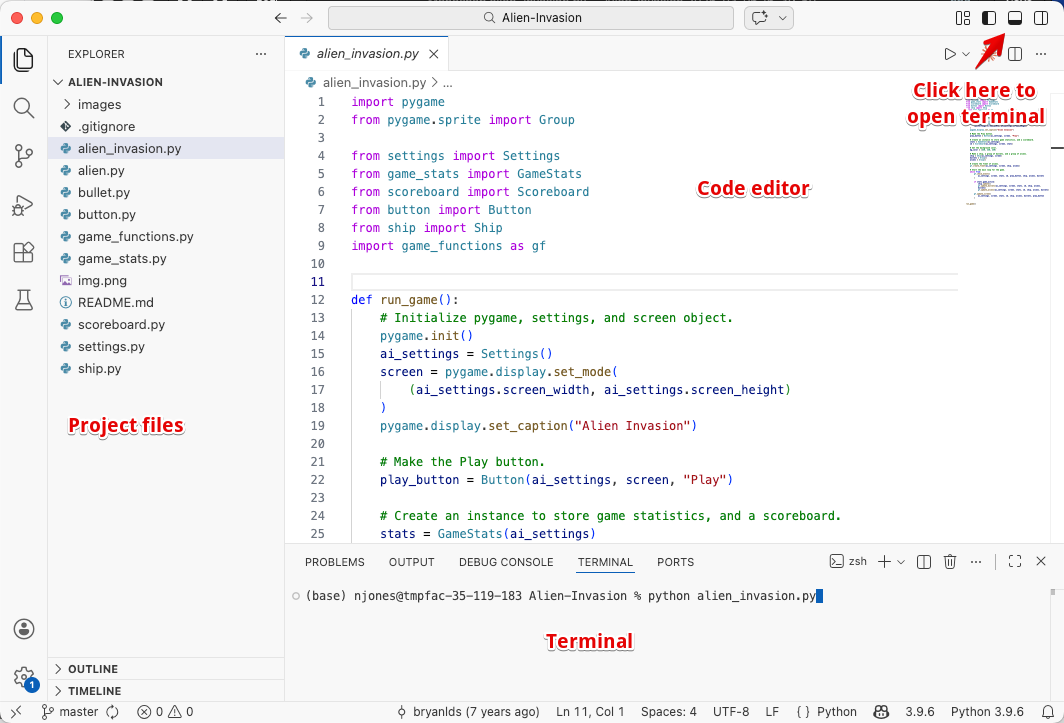Open scoreboard.py in explorer

coord(166,325)
